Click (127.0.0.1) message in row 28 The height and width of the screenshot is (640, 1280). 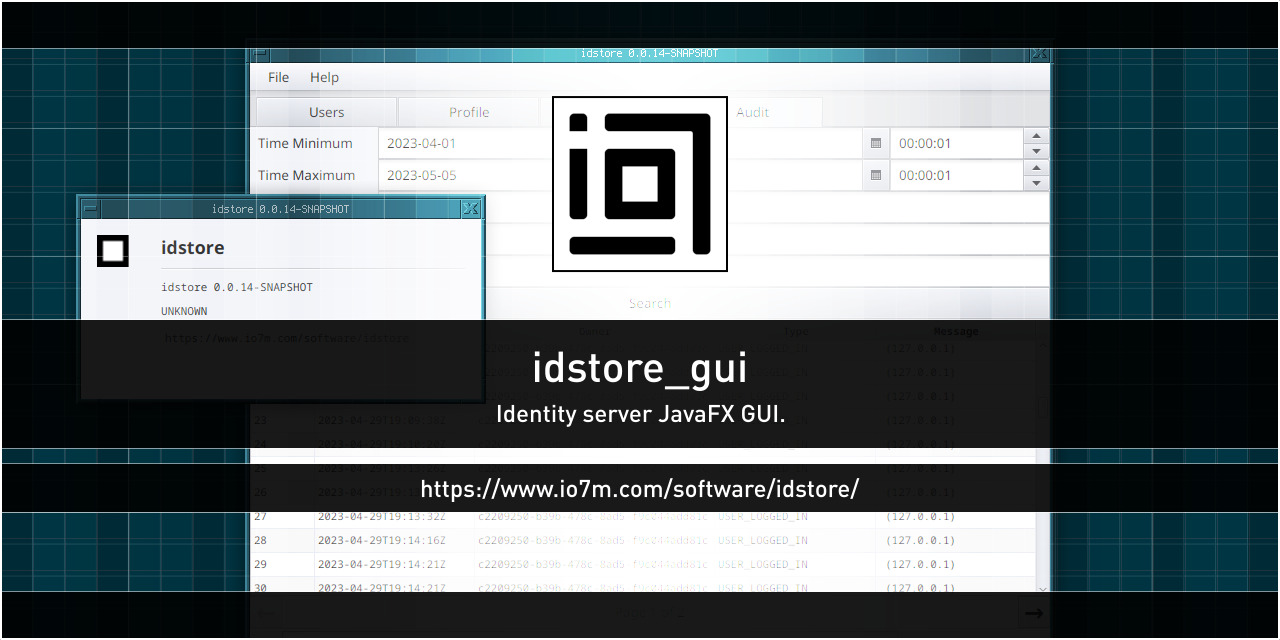(x=921, y=540)
